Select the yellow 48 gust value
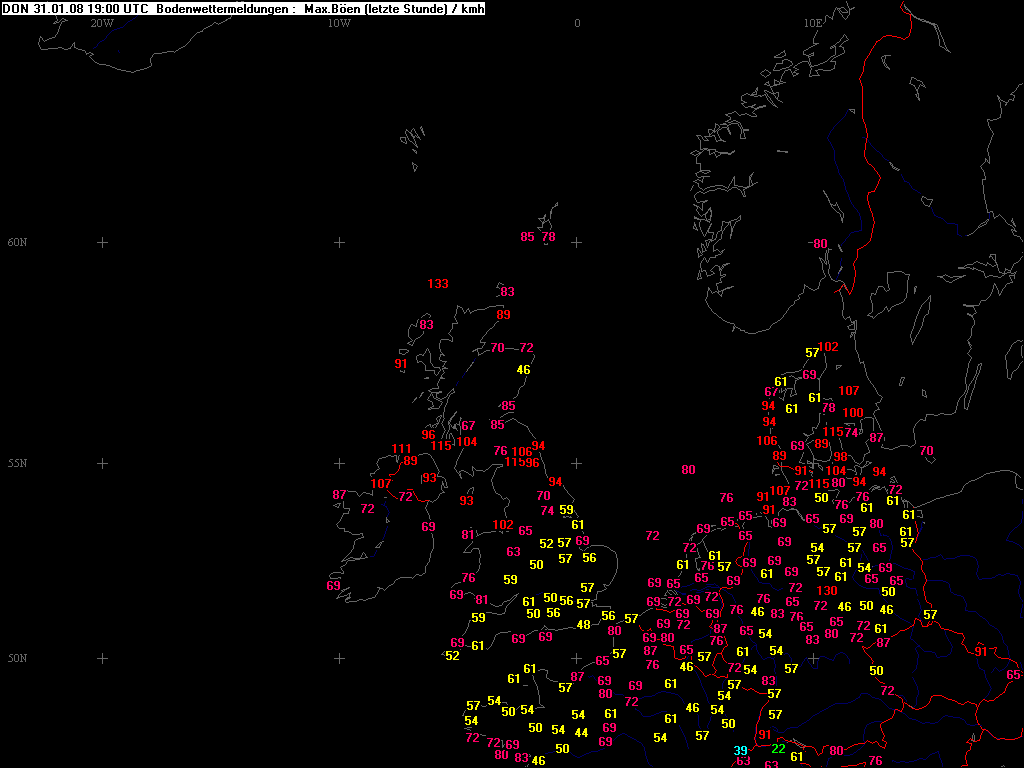Screen dimensions: 1024x768 coord(584,625)
